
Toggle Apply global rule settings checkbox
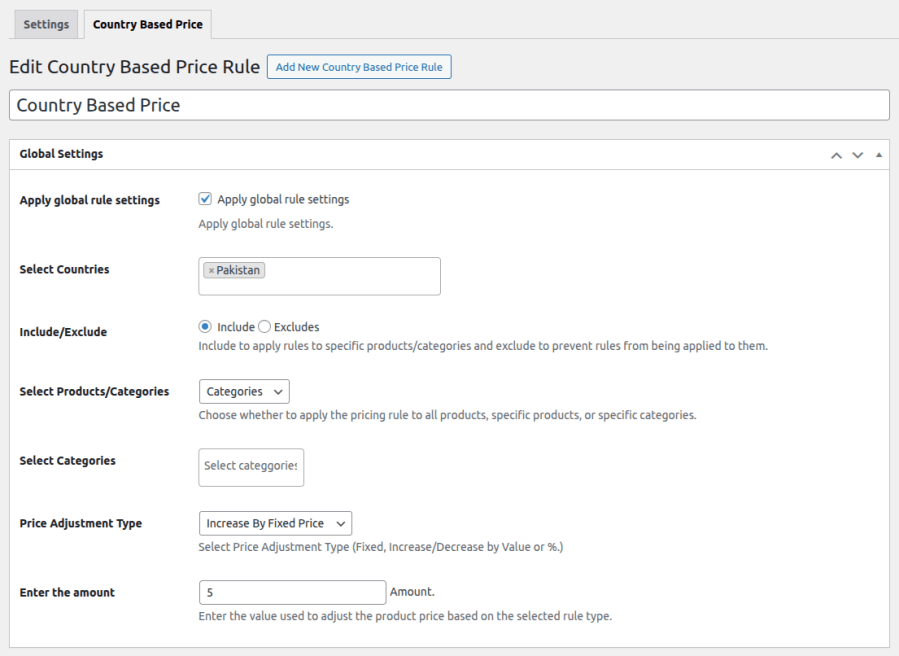point(205,199)
